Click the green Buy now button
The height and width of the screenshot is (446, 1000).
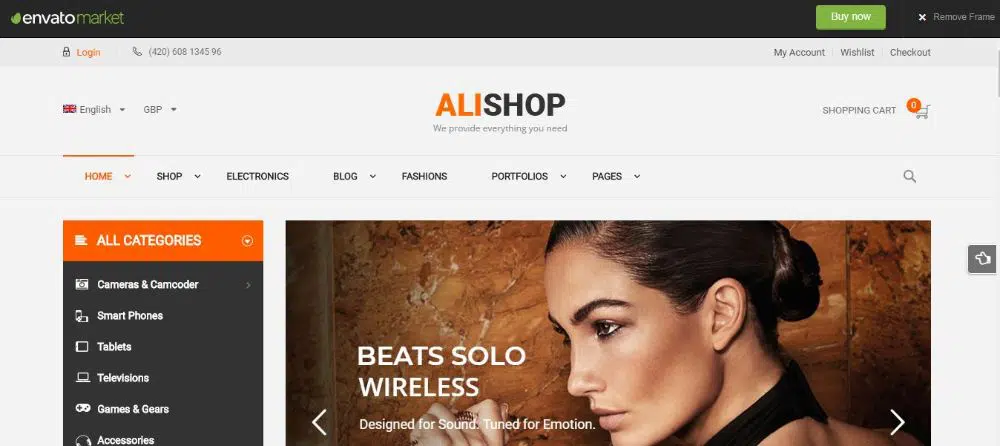pyautogui.click(x=851, y=17)
